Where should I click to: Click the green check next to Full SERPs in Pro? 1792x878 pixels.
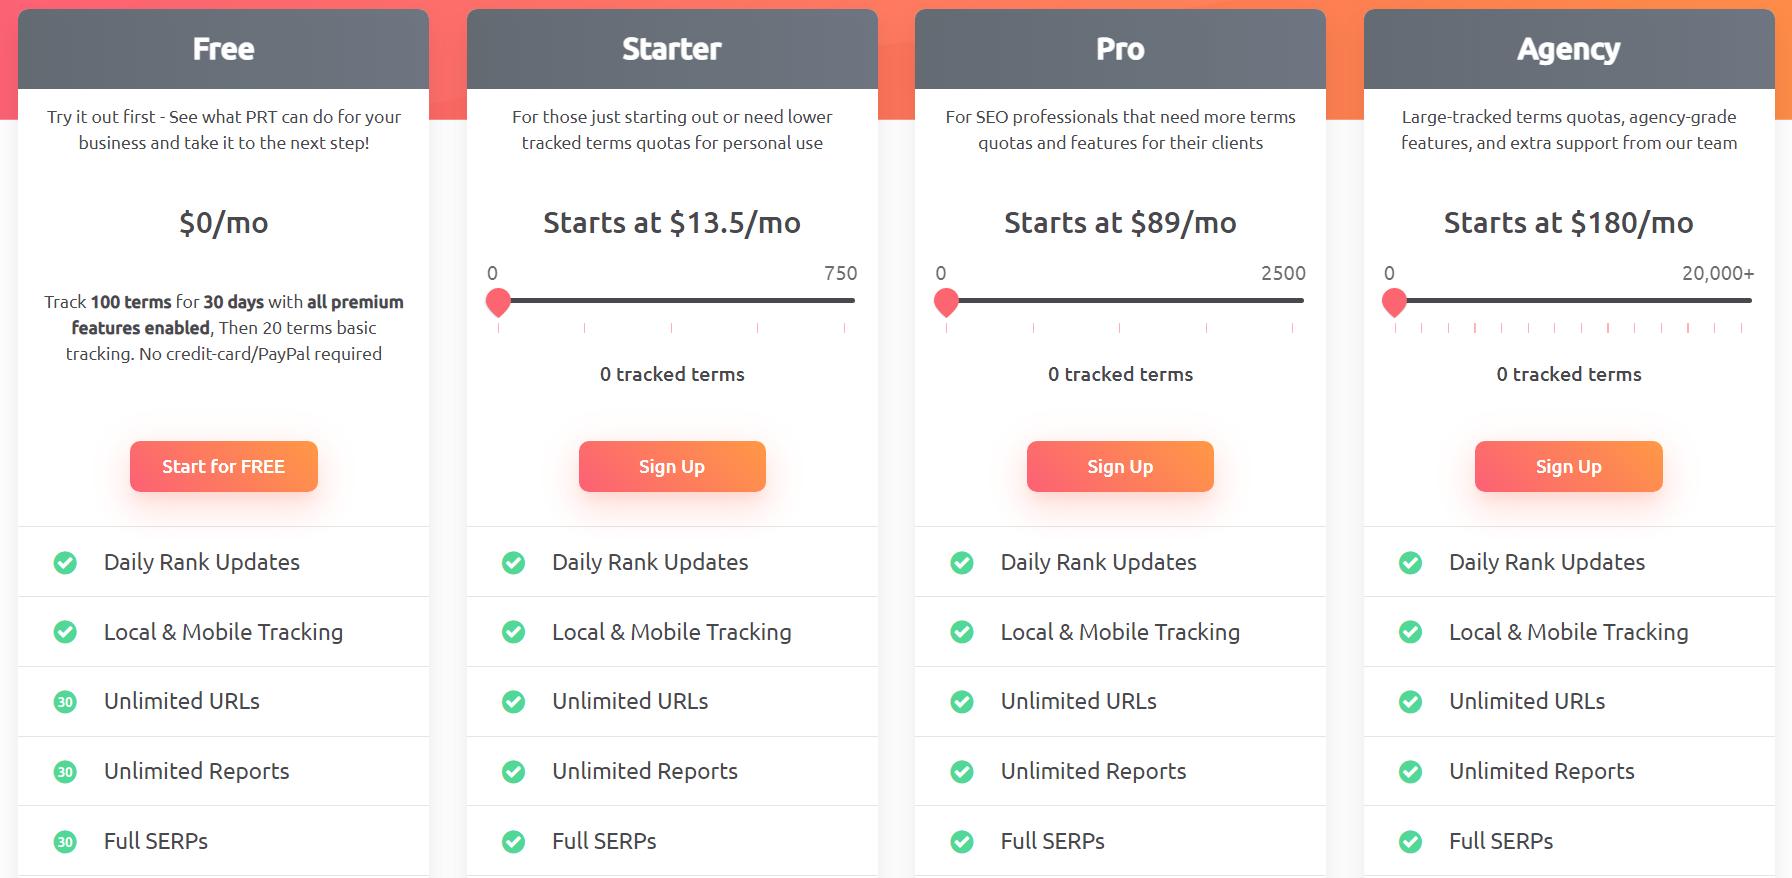pyautogui.click(x=961, y=842)
